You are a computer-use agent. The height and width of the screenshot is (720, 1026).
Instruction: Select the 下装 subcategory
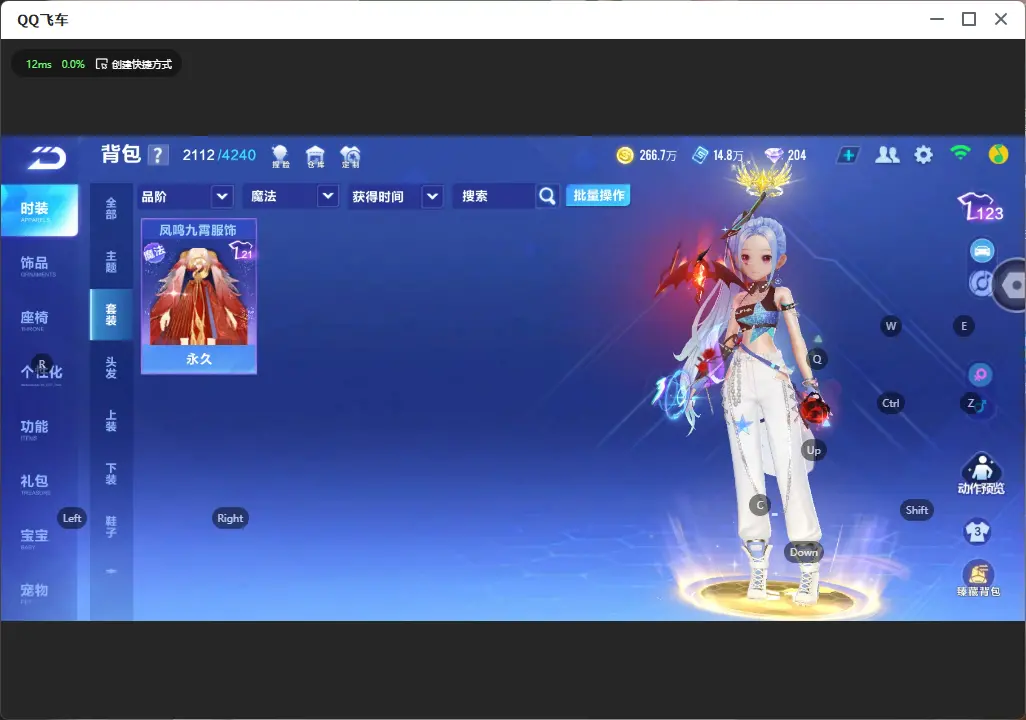point(111,474)
